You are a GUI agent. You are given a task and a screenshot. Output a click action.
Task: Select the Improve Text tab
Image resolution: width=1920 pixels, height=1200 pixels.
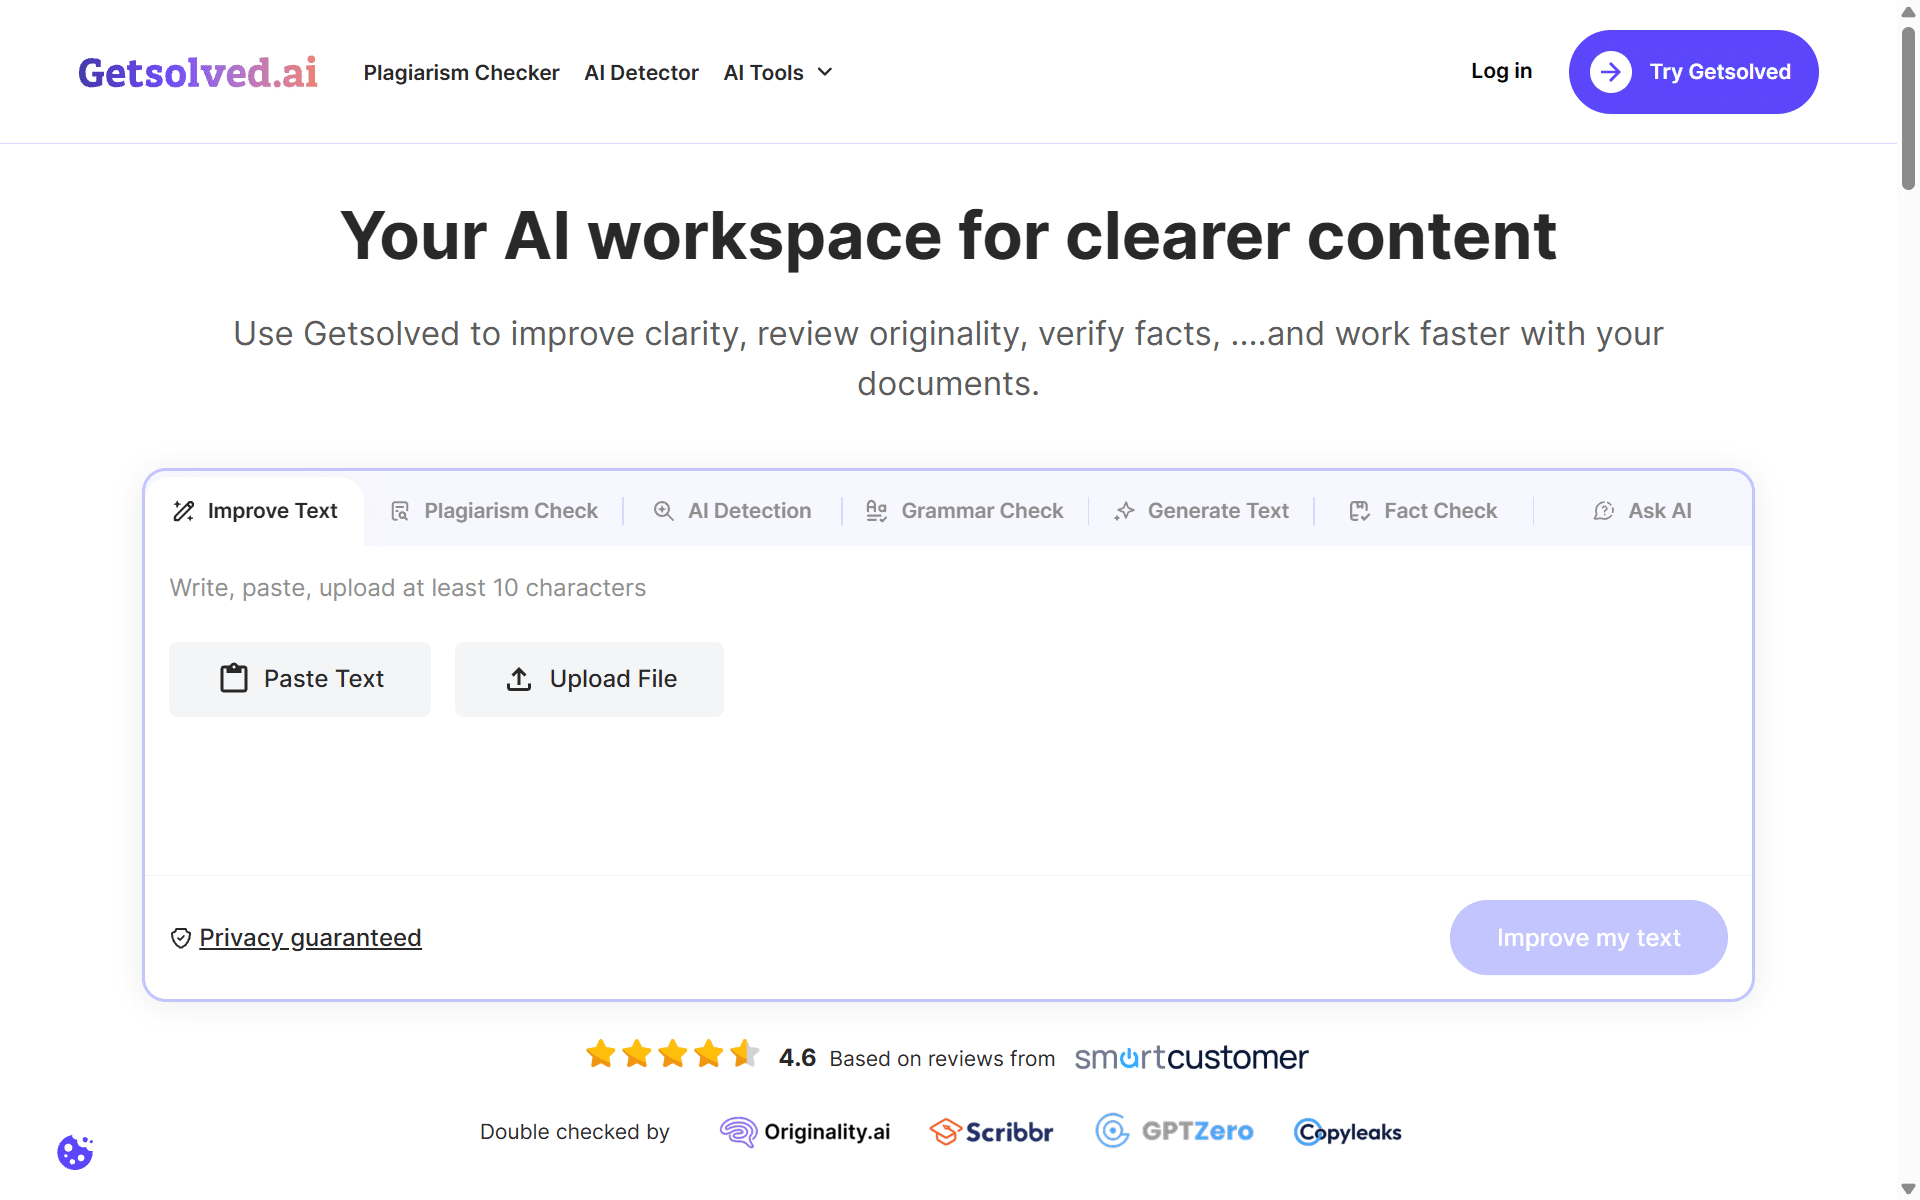[255, 511]
